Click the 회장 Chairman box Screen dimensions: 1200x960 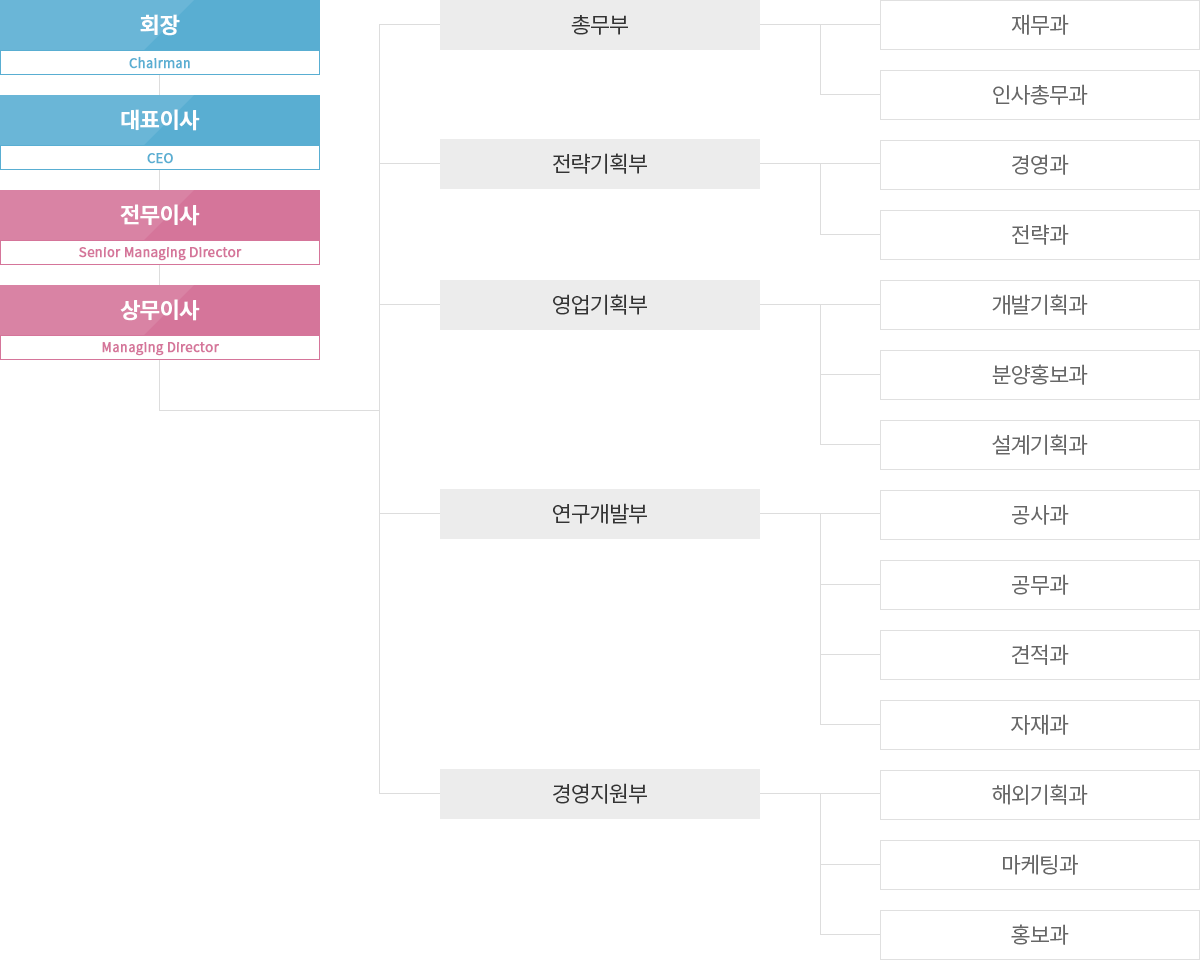(x=160, y=37)
